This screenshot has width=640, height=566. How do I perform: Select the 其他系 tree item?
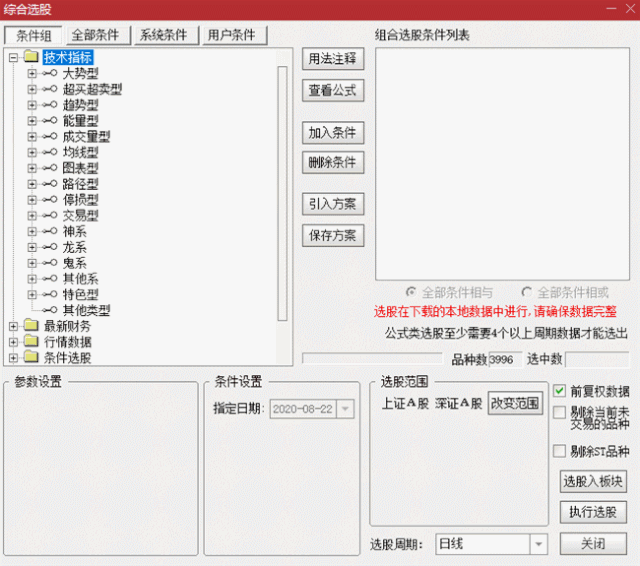(x=80, y=279)
